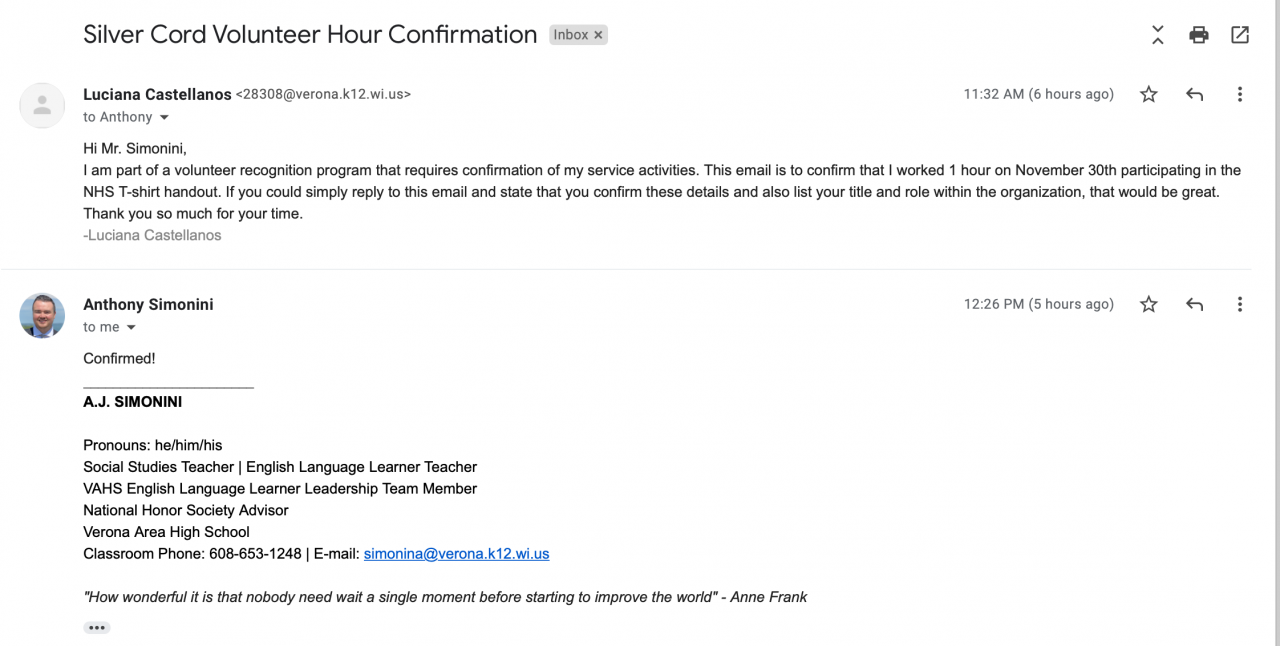Image resolution: width=1280 pixels, height=646 pixels.
Task: Show trimmed content ellipsis button
Action: point(97,628)
